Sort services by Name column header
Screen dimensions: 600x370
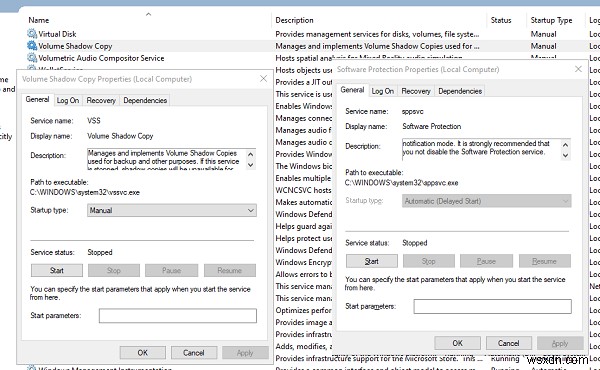click(39, 20)
